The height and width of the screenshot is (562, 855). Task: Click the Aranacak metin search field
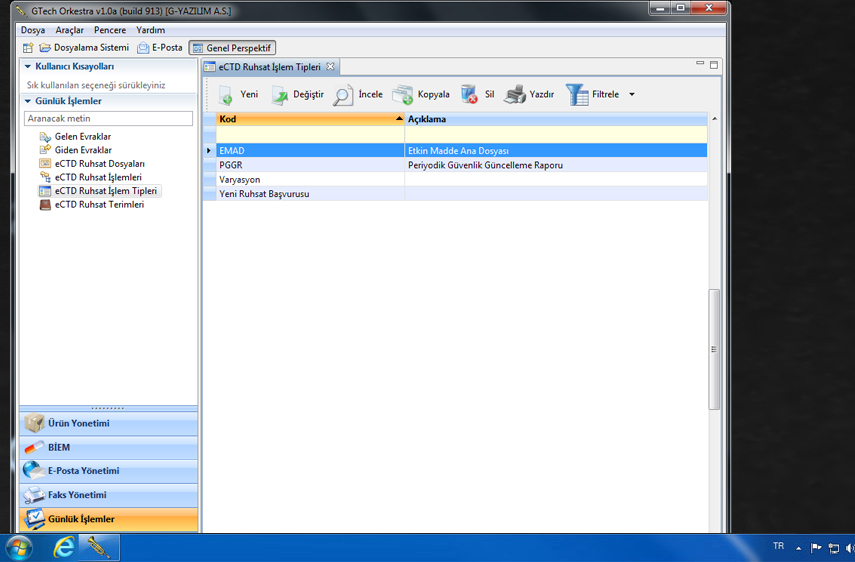point(108,119)
